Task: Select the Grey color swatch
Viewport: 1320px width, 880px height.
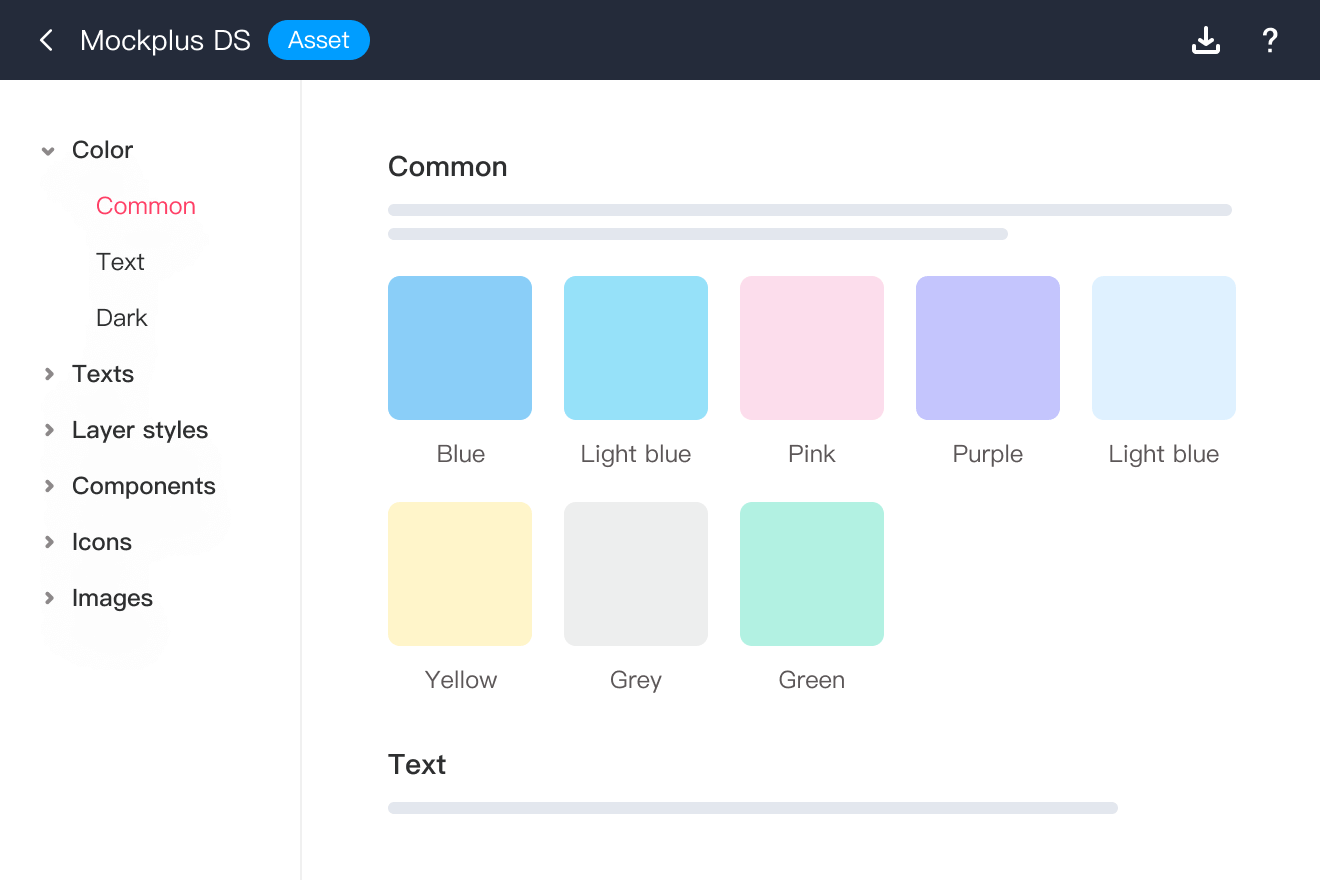Action: coord(636,574)
